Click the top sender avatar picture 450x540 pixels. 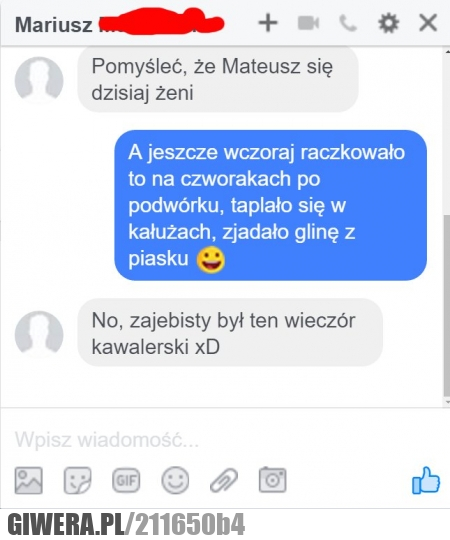coord(39,81)
